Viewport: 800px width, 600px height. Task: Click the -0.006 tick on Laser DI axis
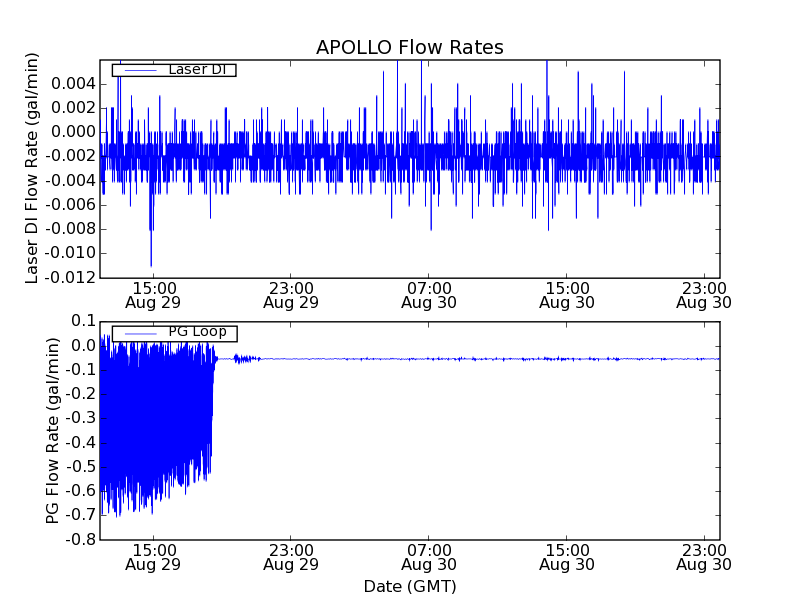click(x=70, y=205)
